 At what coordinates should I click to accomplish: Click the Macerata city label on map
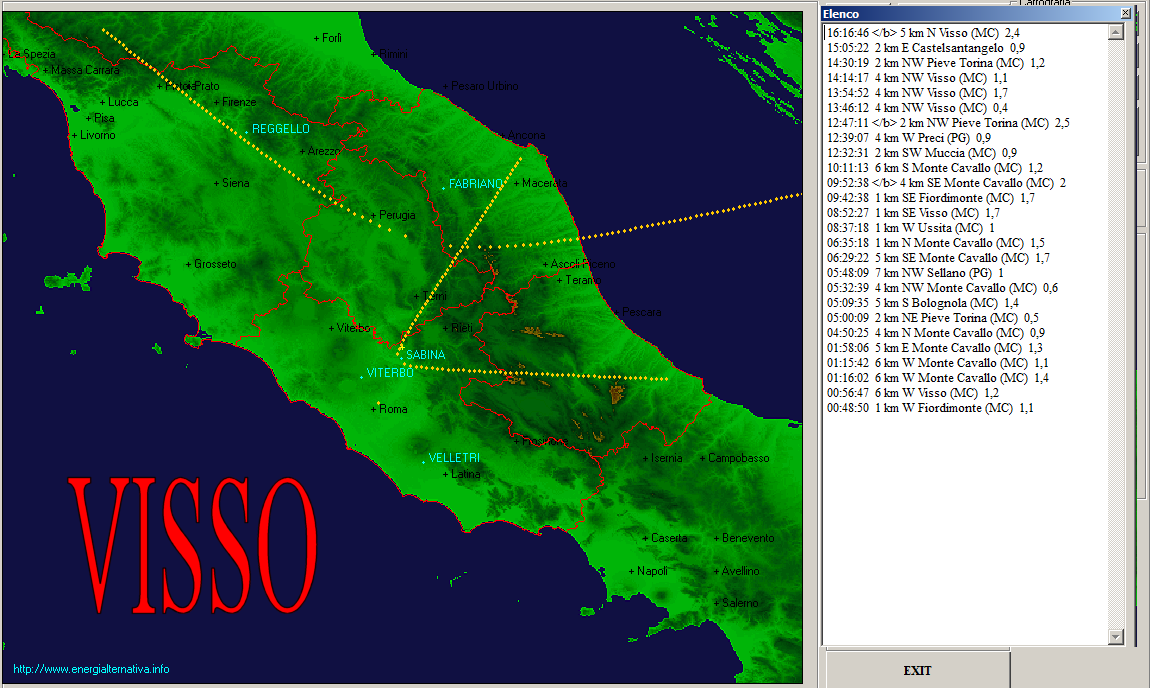click(545, 183)
